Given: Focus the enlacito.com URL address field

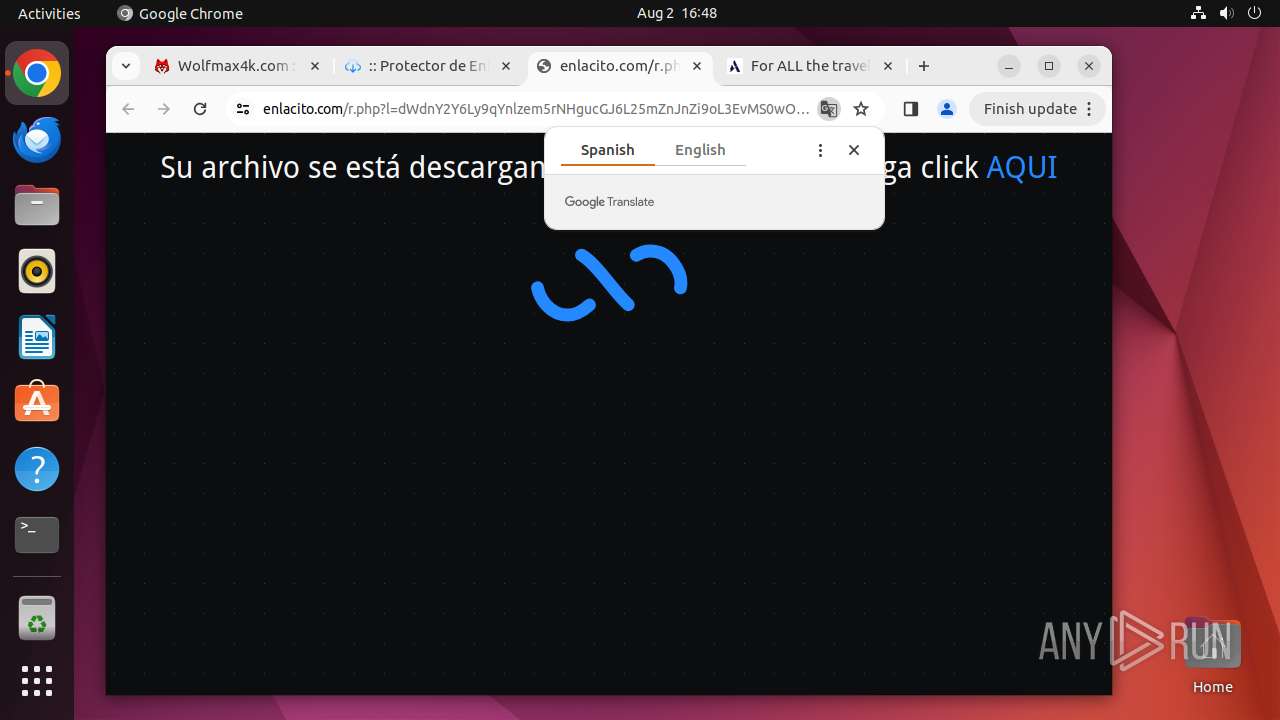Looking at the screenshot, I should pyautogui.click(x=535, y=109).
